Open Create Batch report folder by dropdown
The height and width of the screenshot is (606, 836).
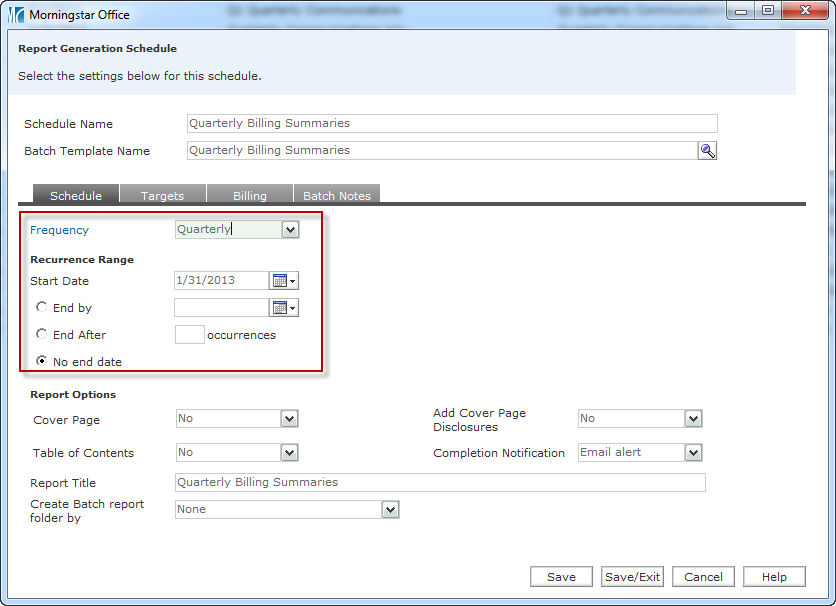[x=390, y=510]
